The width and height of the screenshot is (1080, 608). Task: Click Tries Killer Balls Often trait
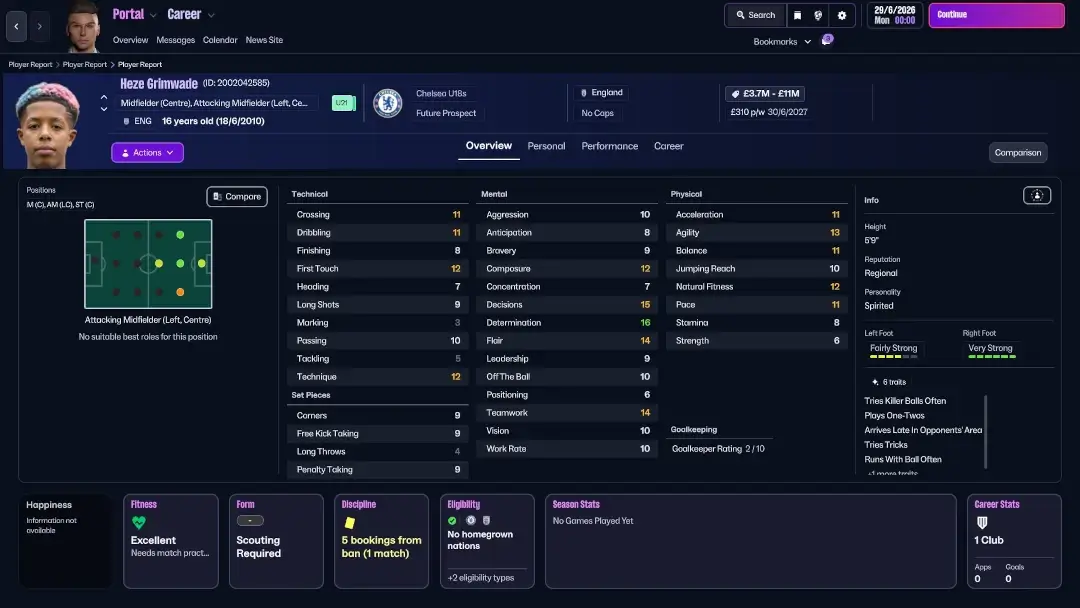(x=905, y=401)
